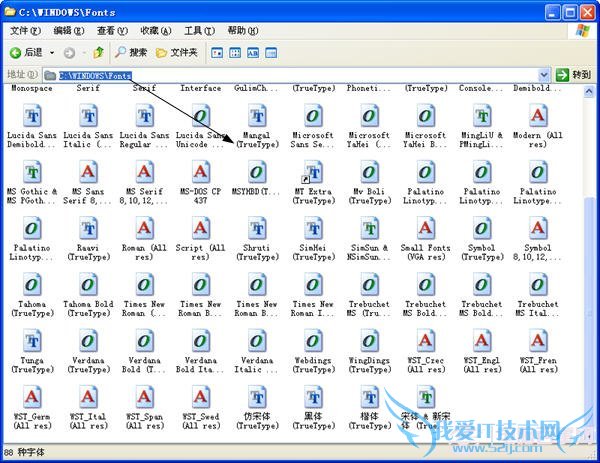Open the Search (搜索) toolbar button

click(130, 52)
